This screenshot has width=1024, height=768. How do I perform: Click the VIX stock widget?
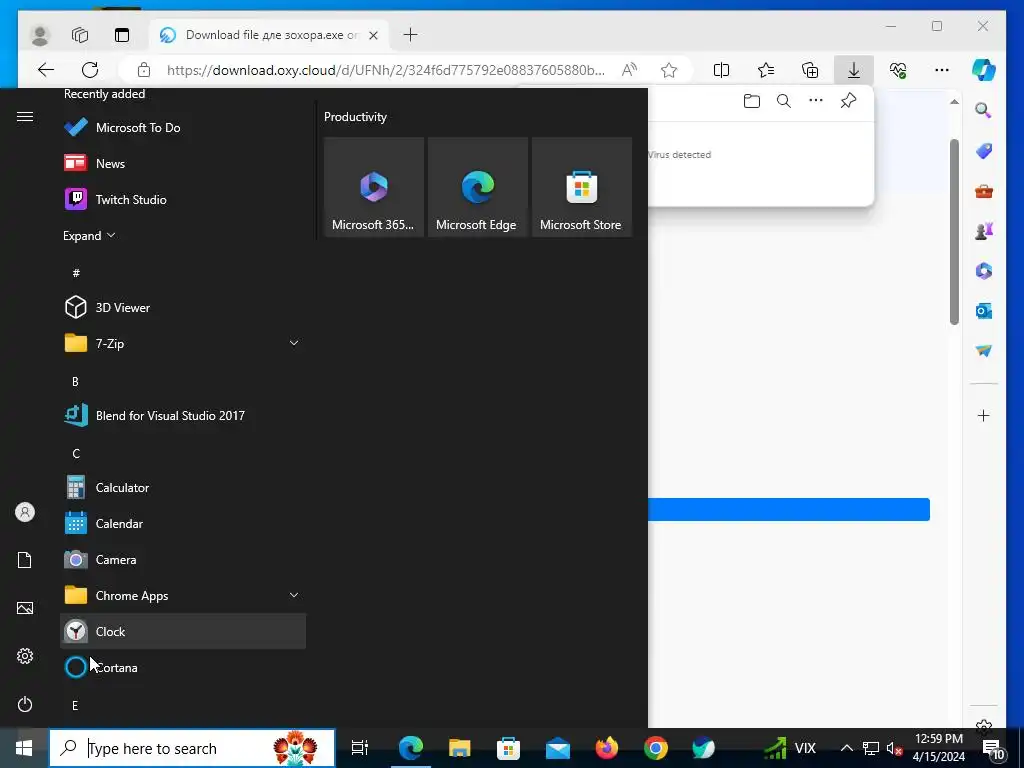pyautogui.click(x=790, y=748)
